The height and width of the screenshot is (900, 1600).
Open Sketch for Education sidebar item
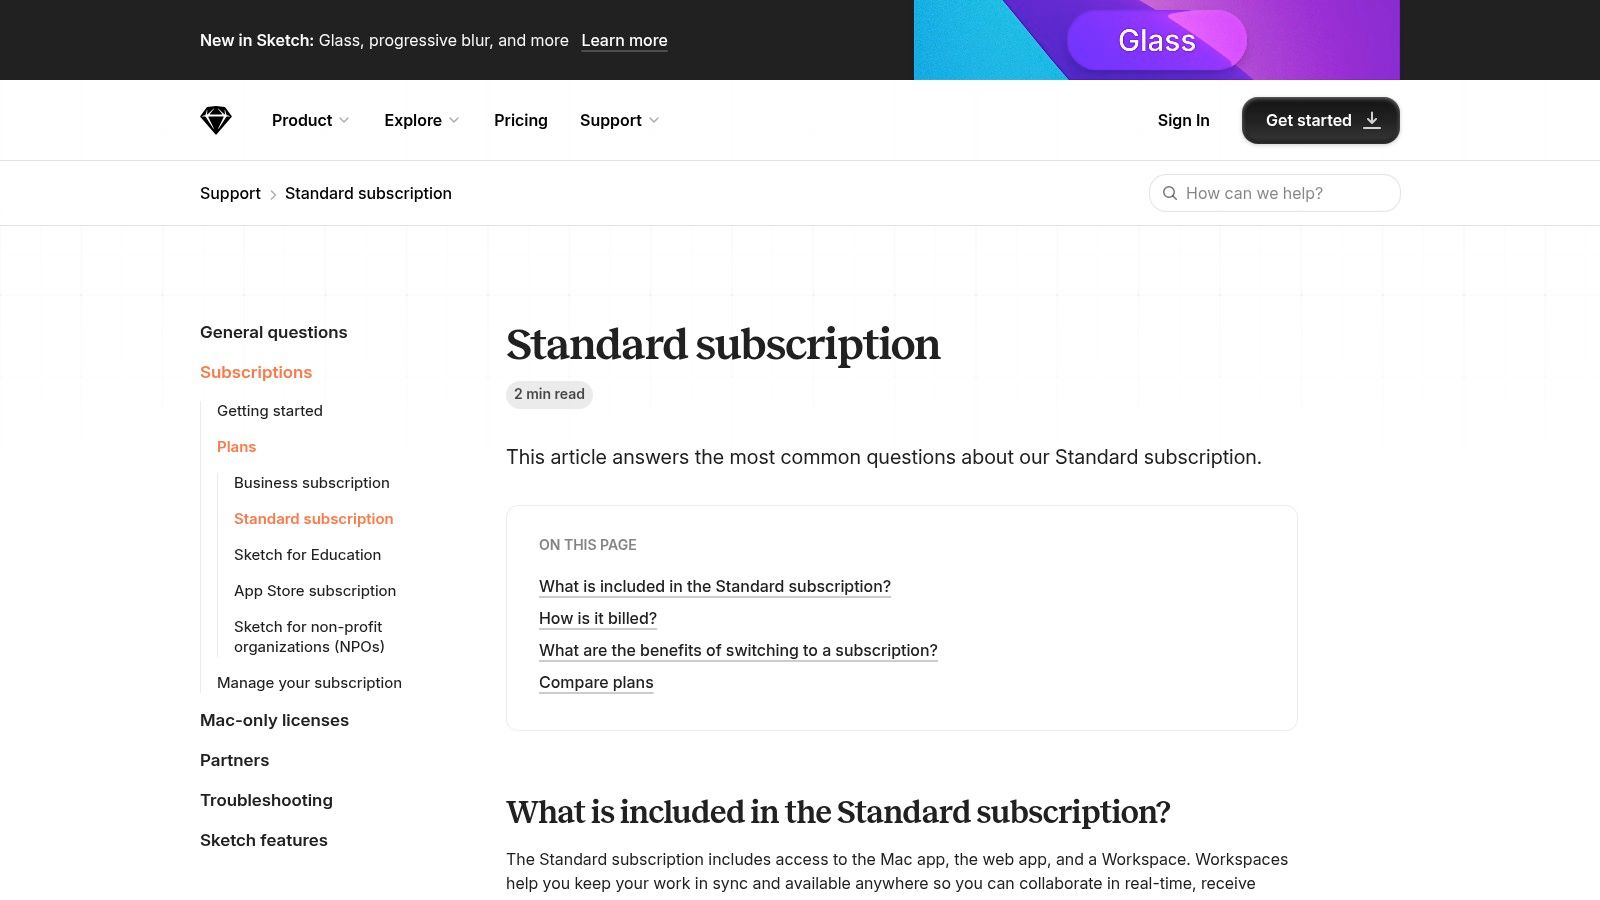[x=307, y=555]
